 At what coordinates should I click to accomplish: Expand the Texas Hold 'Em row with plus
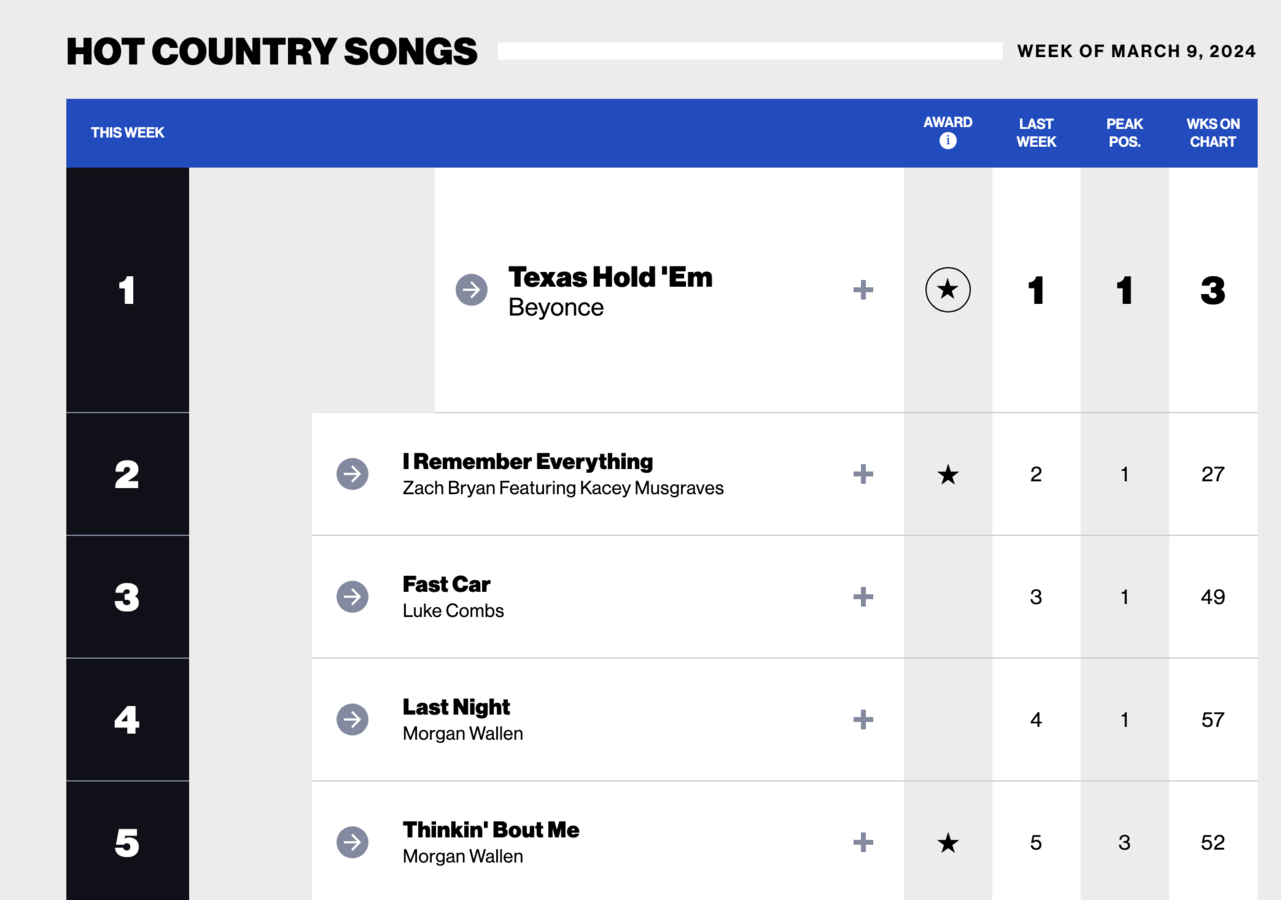click(x=863, y=290)
